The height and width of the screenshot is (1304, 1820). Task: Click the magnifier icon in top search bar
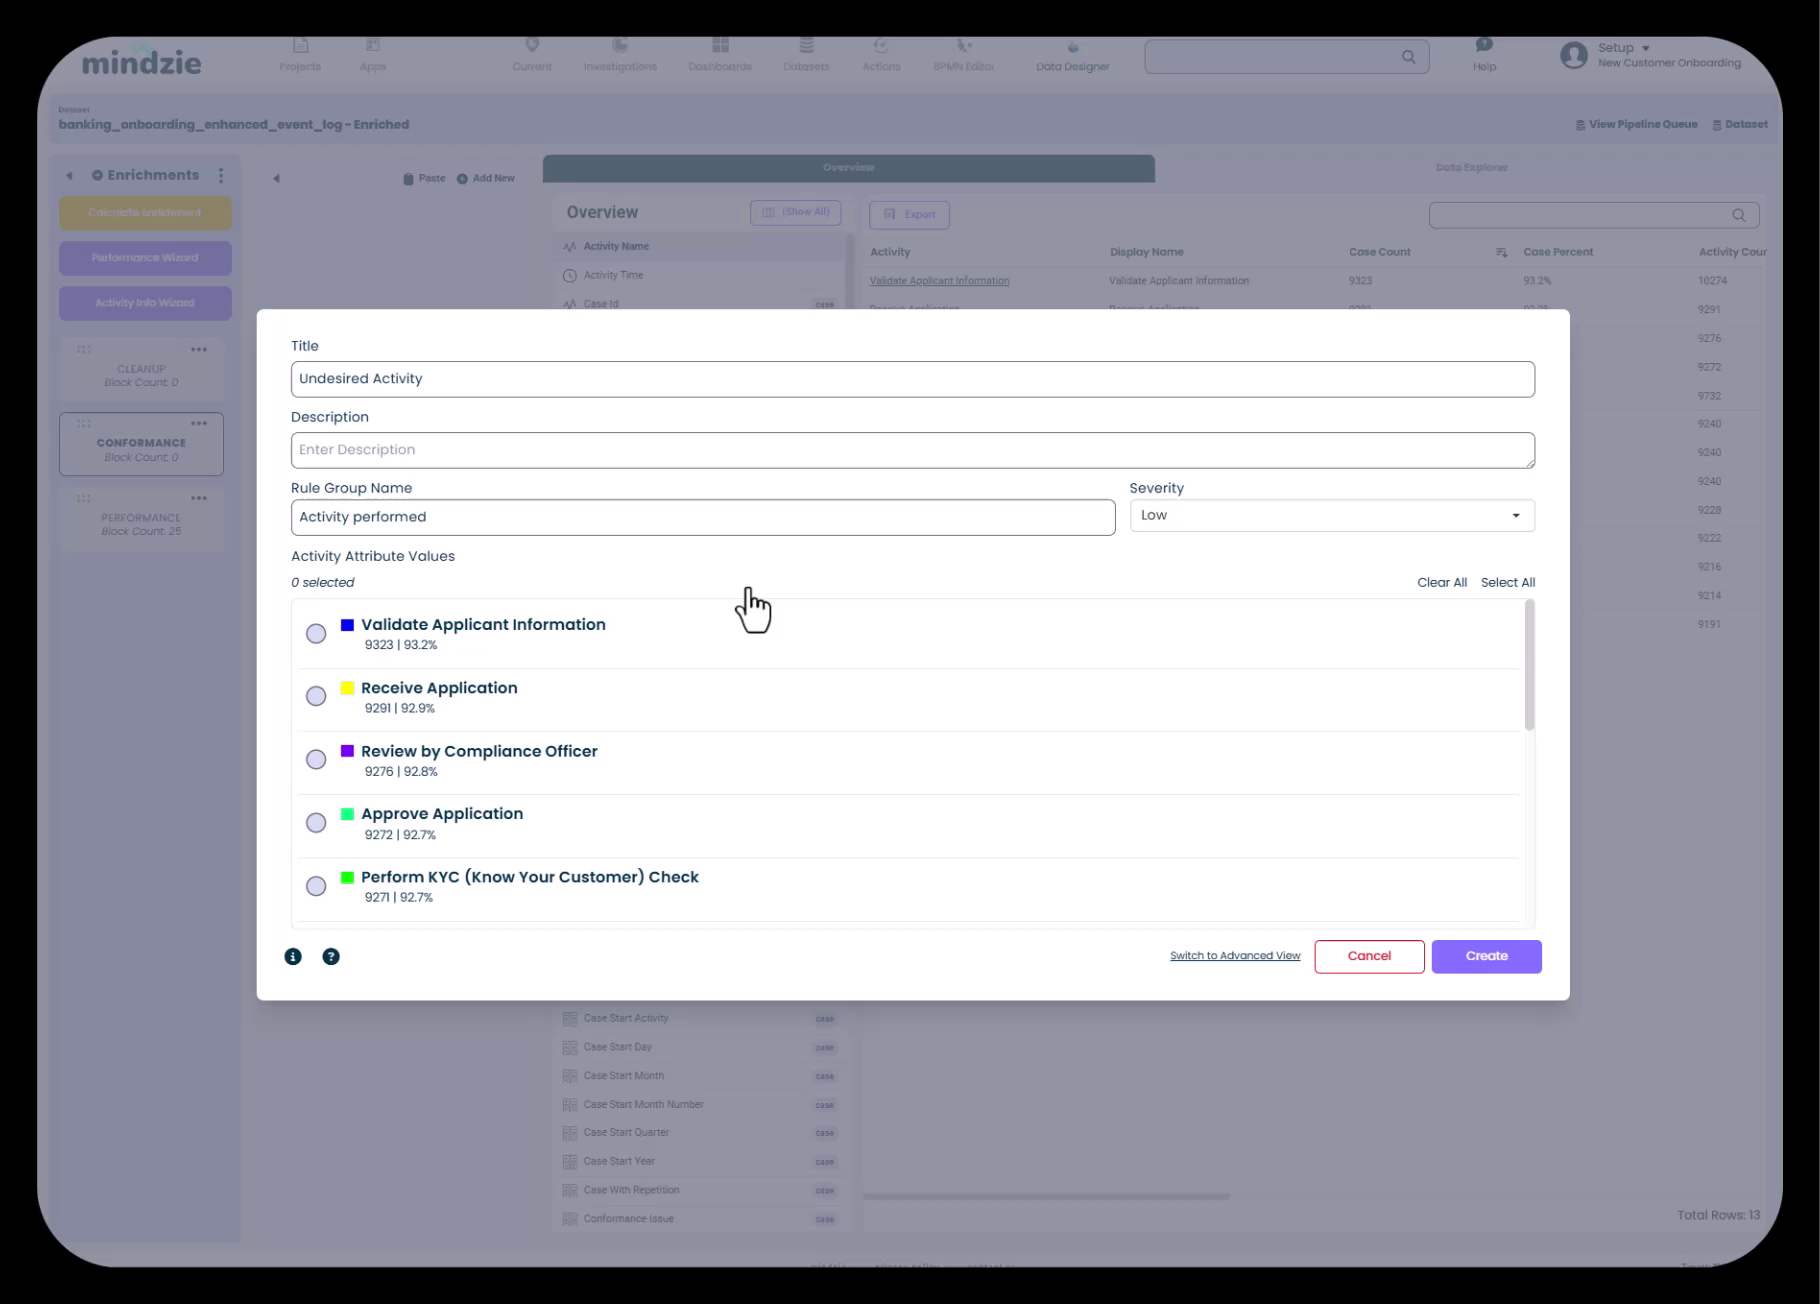tap(1408, 57)
